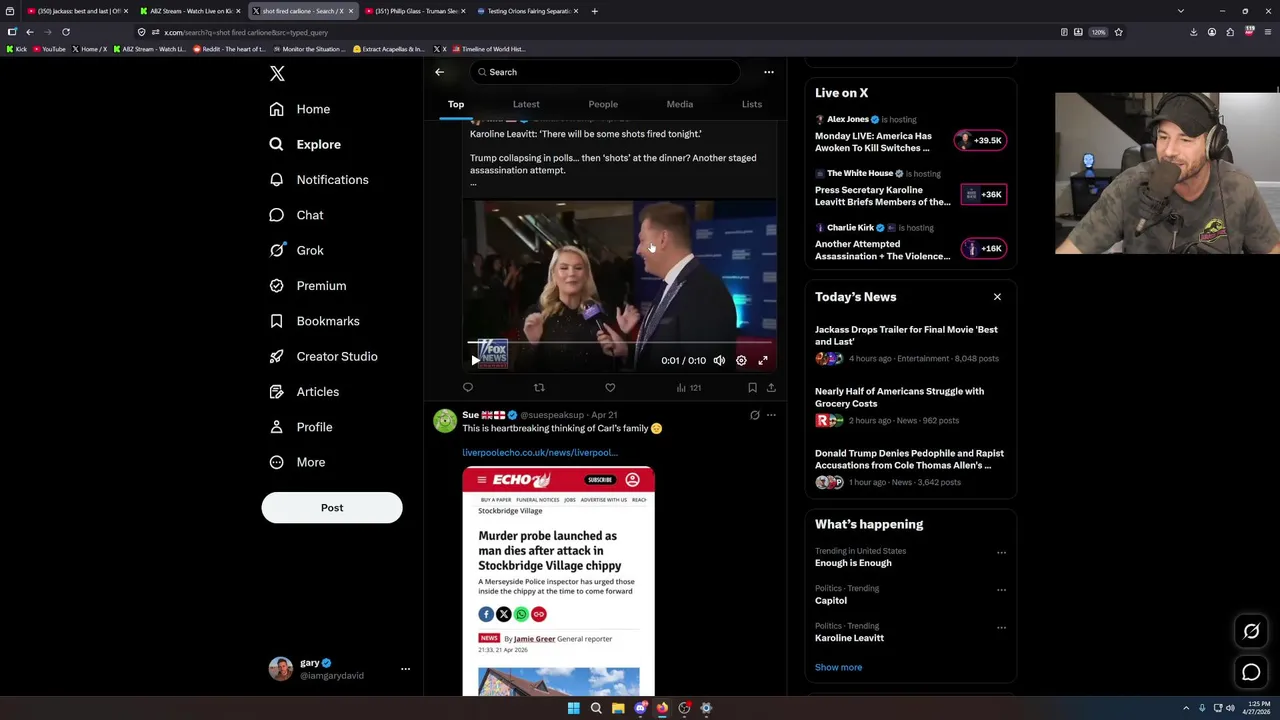
Task: Open more options on Sue's post
Action: click(771, 415)
